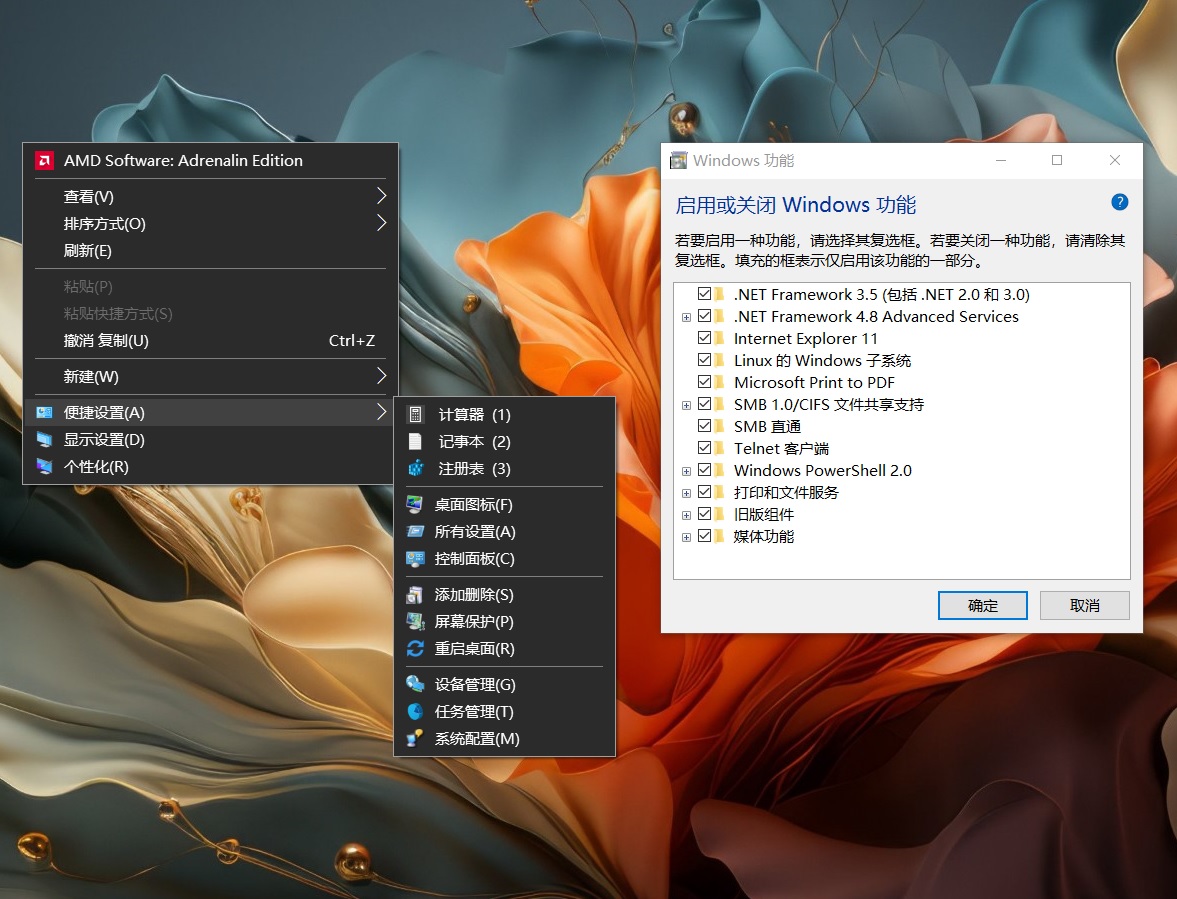Expand the 旧版组件 node
This screenshot has height=899, width=1177.
click(x=686, y=516)
